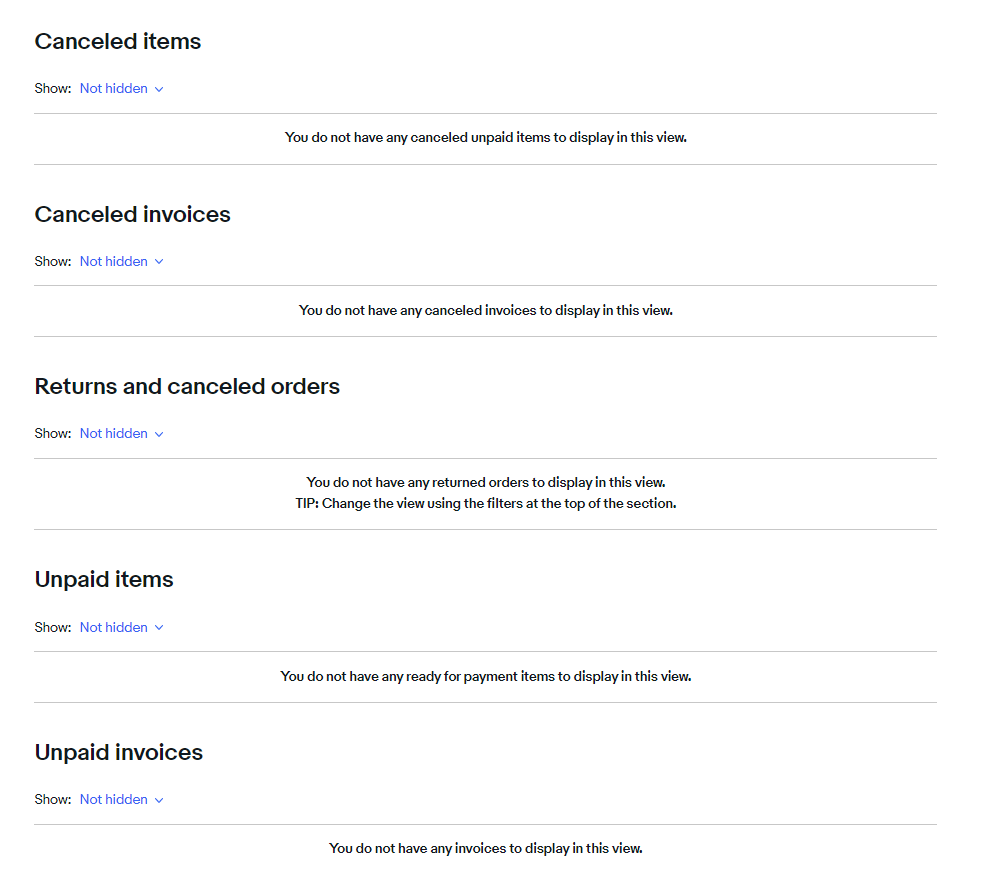Open Returns and canceled orders "Not hidden" filter
This screenshot has width=983, height=886.
(x=114, y=434)
